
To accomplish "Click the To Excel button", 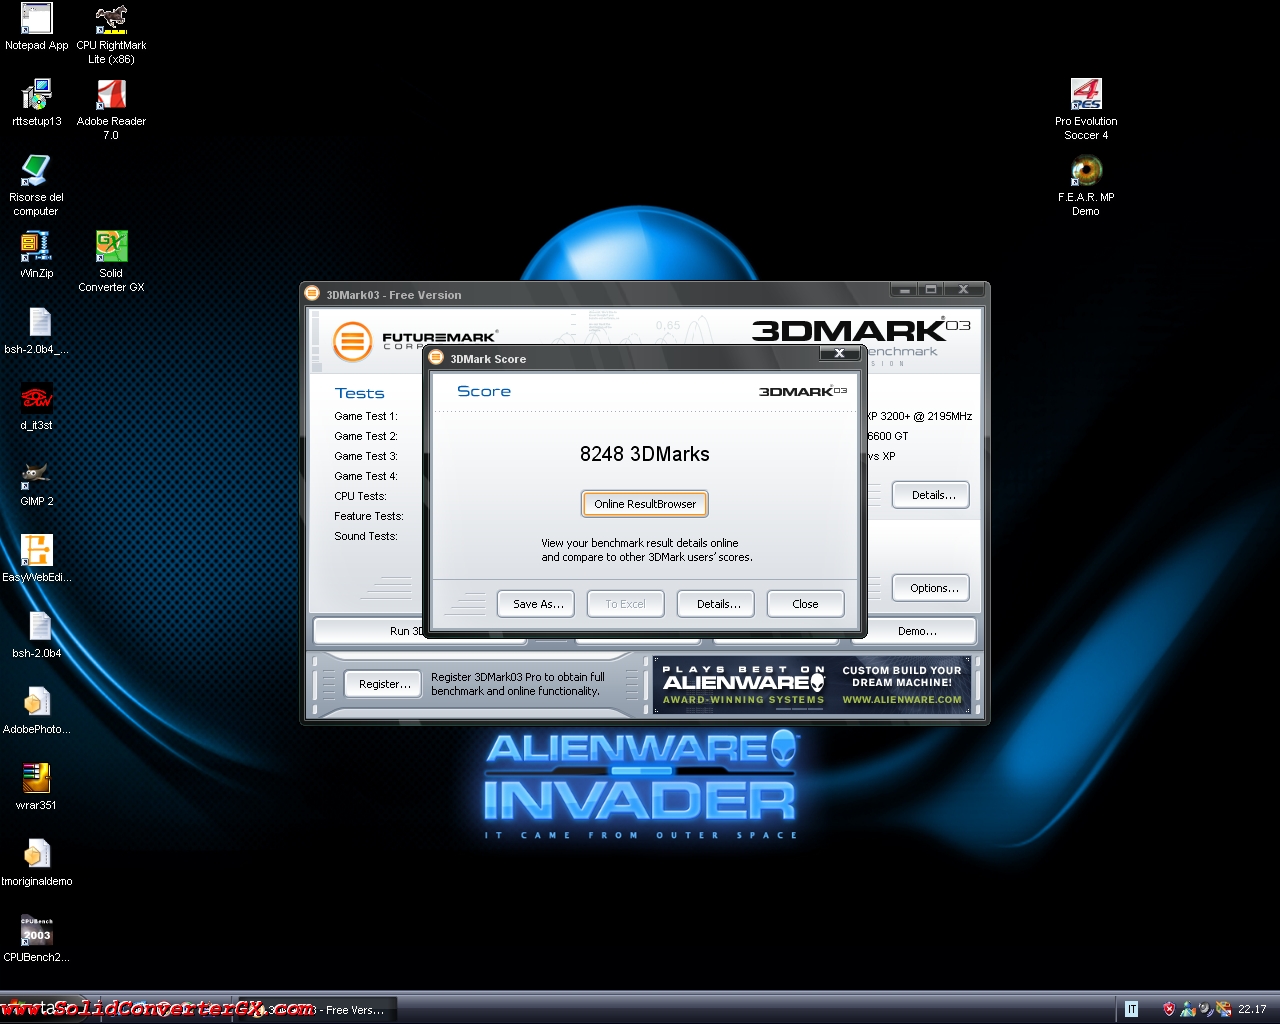I will (x=625, y=604).
